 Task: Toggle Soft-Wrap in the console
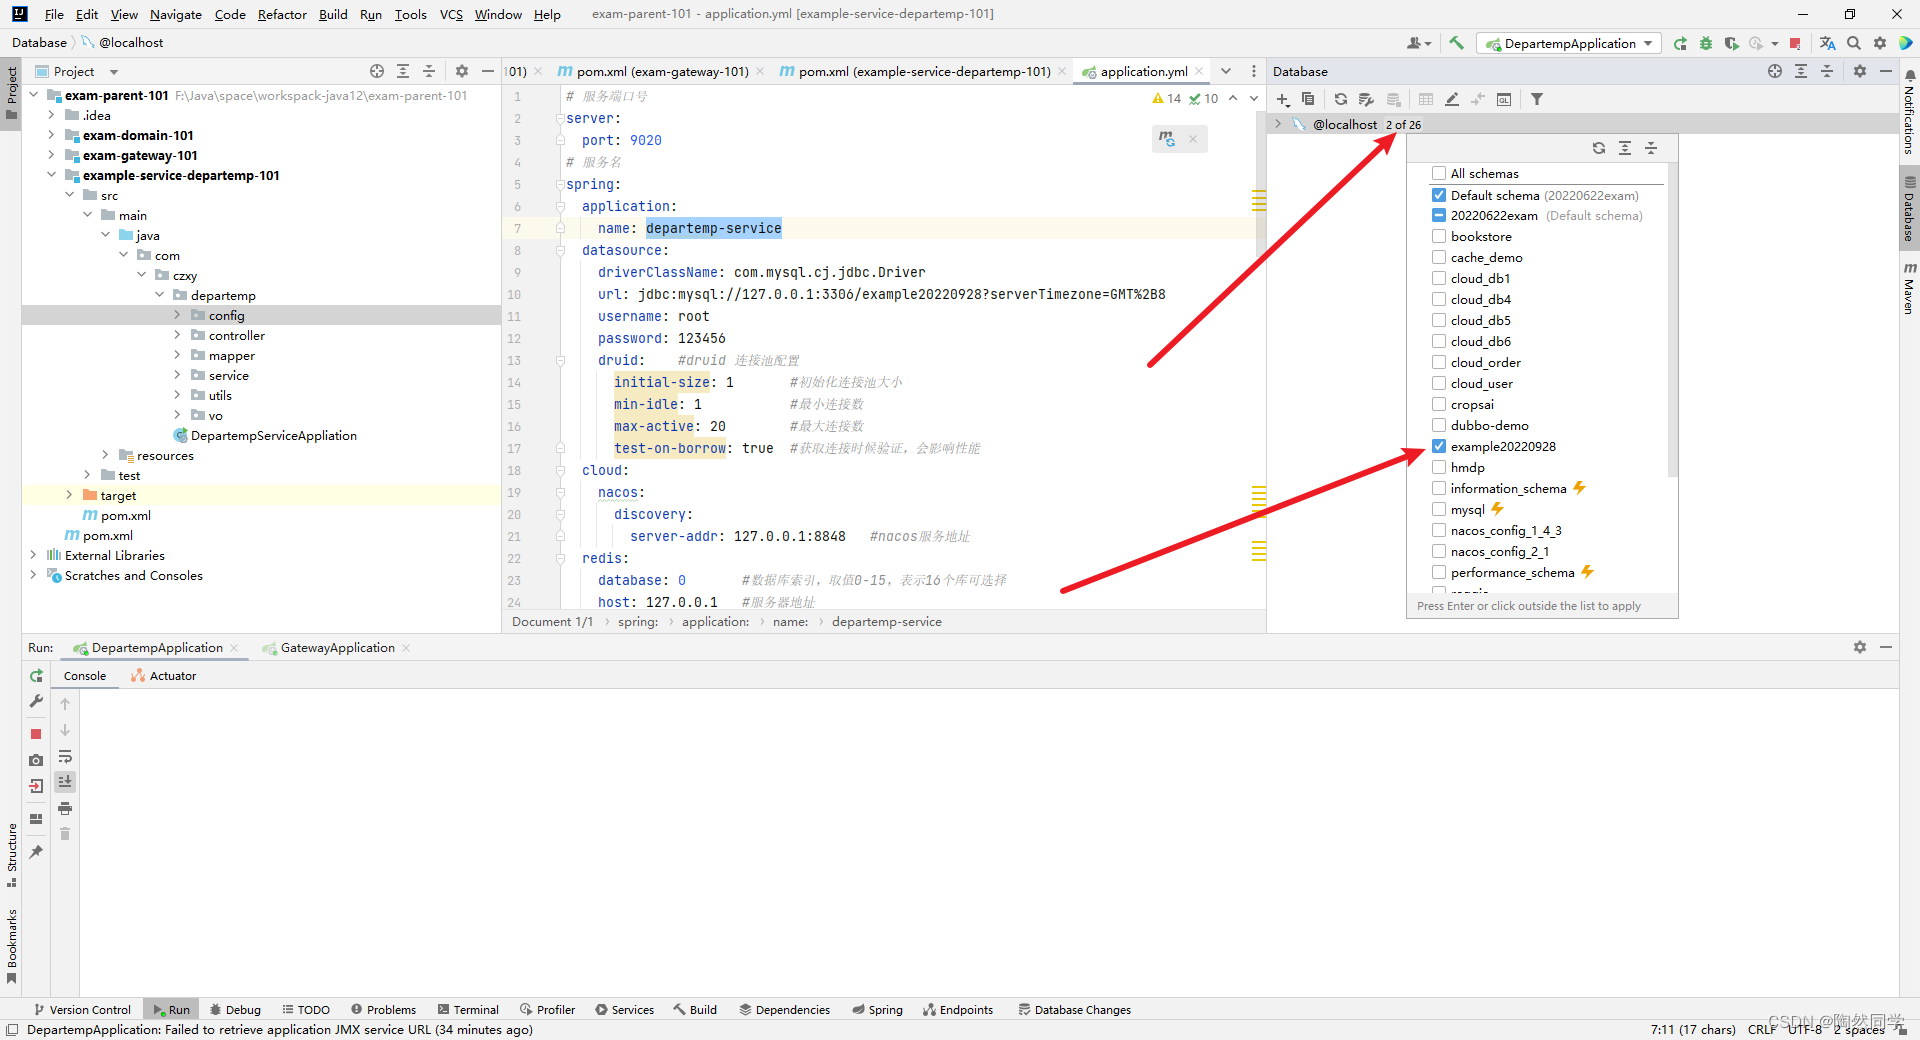[65, 757]
